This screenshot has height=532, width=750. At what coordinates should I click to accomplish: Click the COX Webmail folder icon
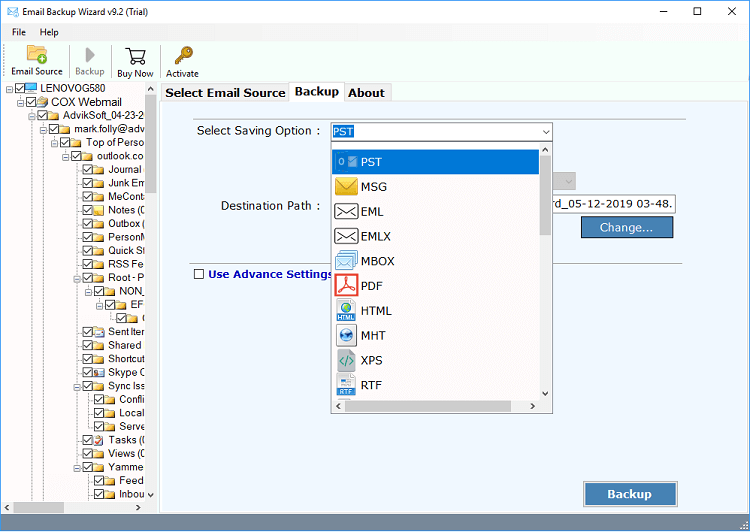tap(43, 102)
